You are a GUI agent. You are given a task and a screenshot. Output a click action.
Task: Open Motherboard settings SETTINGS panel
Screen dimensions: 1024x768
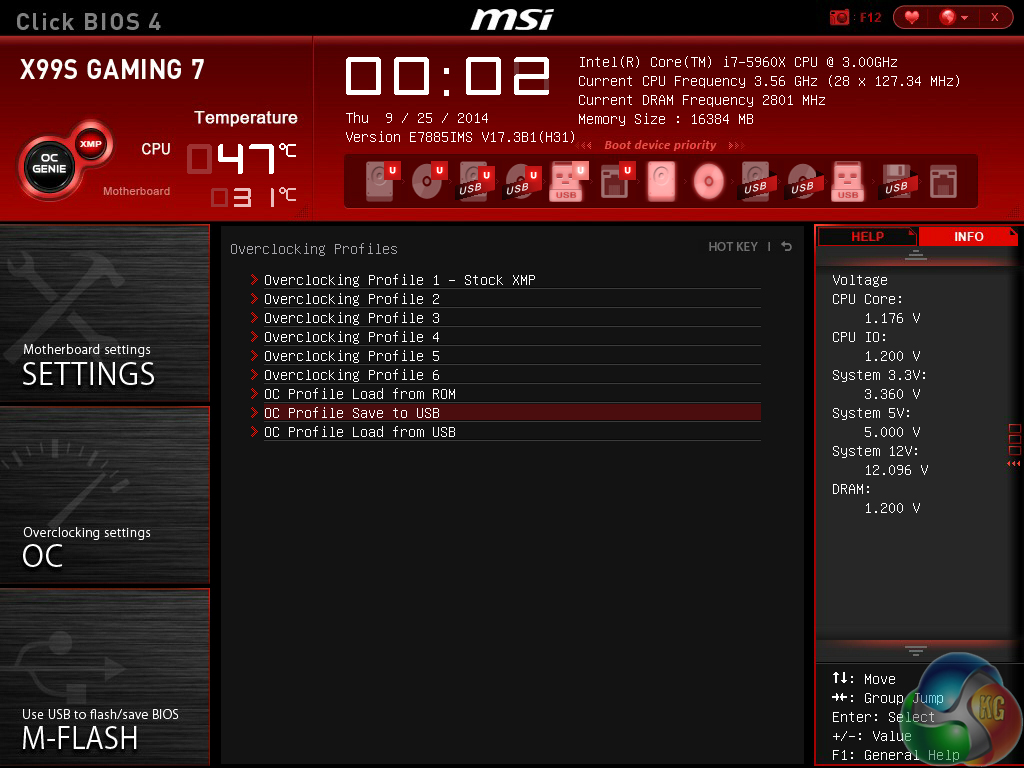pyautogui.click(x=104, y=312)
